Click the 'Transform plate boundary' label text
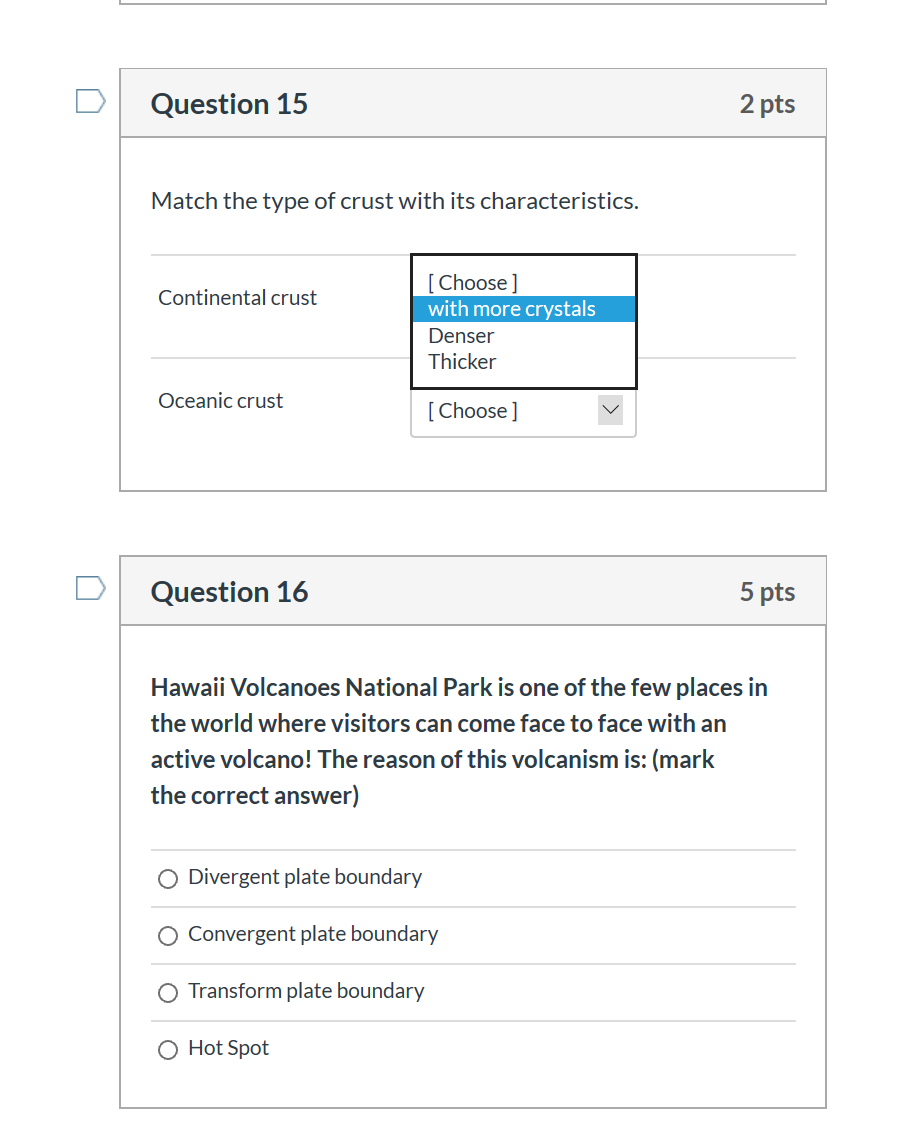 pyautogui.click(x=306, y=991)
